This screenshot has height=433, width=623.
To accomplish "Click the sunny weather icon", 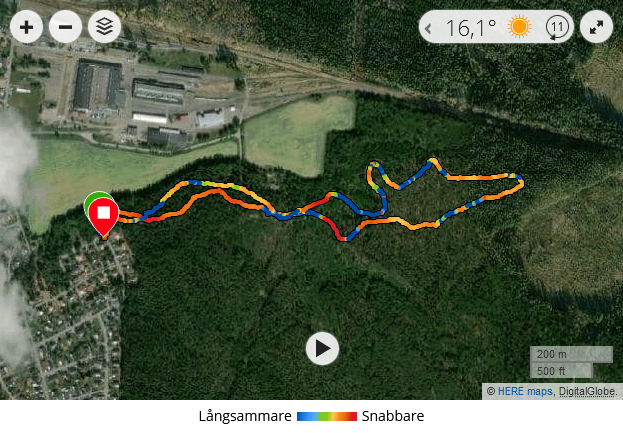I will pyautogui.click(x=519, y=27).
